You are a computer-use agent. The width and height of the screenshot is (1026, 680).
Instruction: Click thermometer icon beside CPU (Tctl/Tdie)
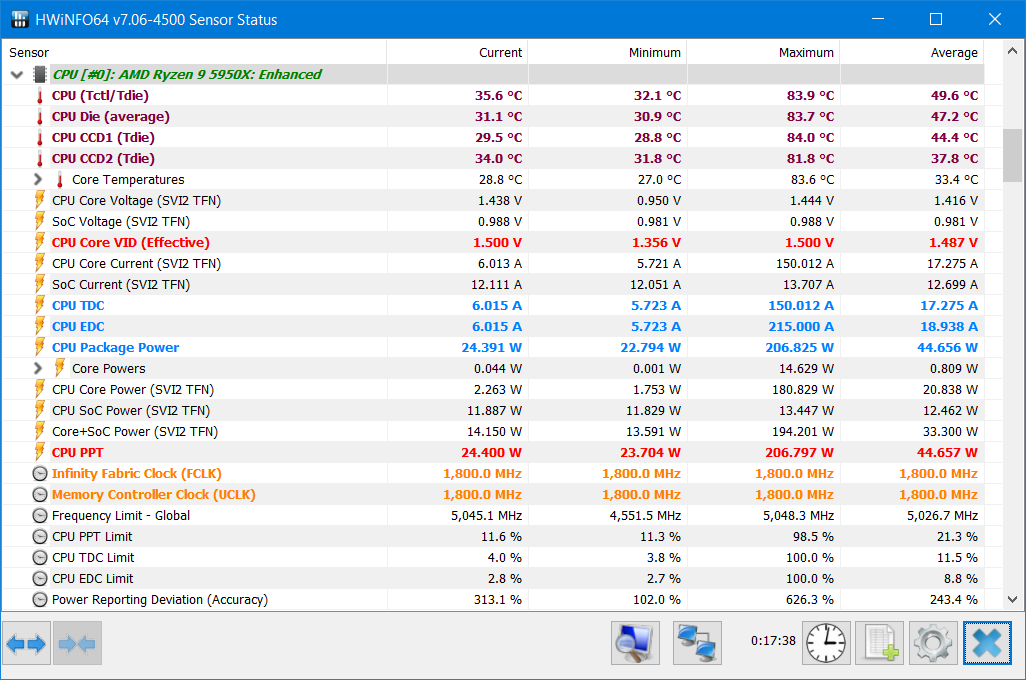(40, 96)
